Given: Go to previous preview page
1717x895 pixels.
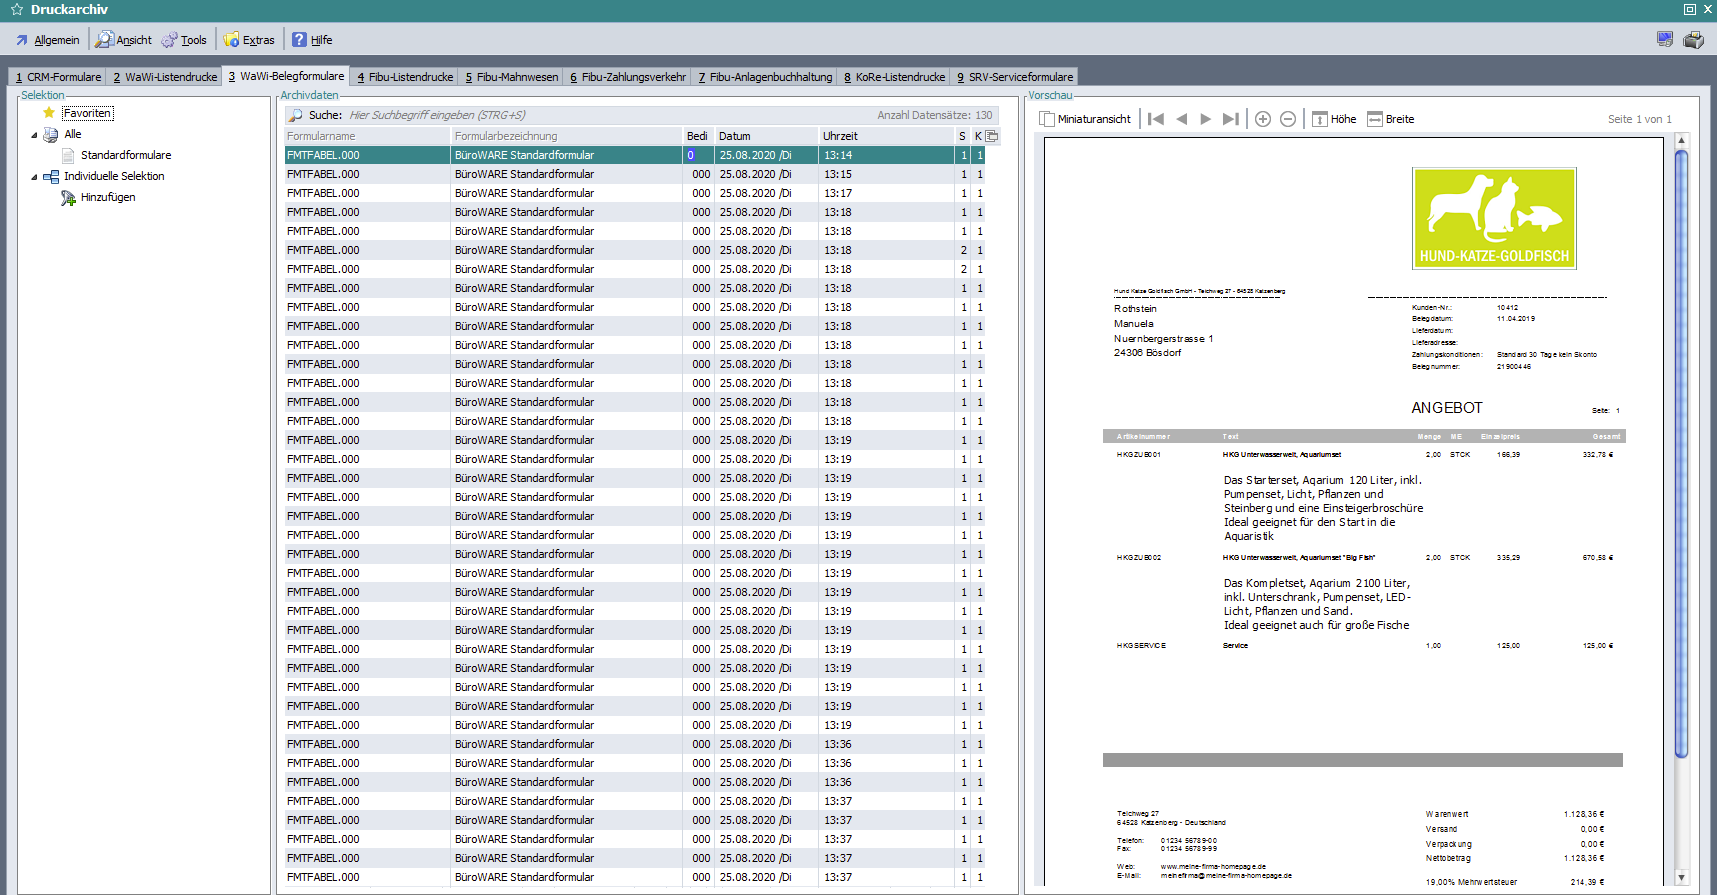Looking at the screenshot, I should coord(1181,119).
